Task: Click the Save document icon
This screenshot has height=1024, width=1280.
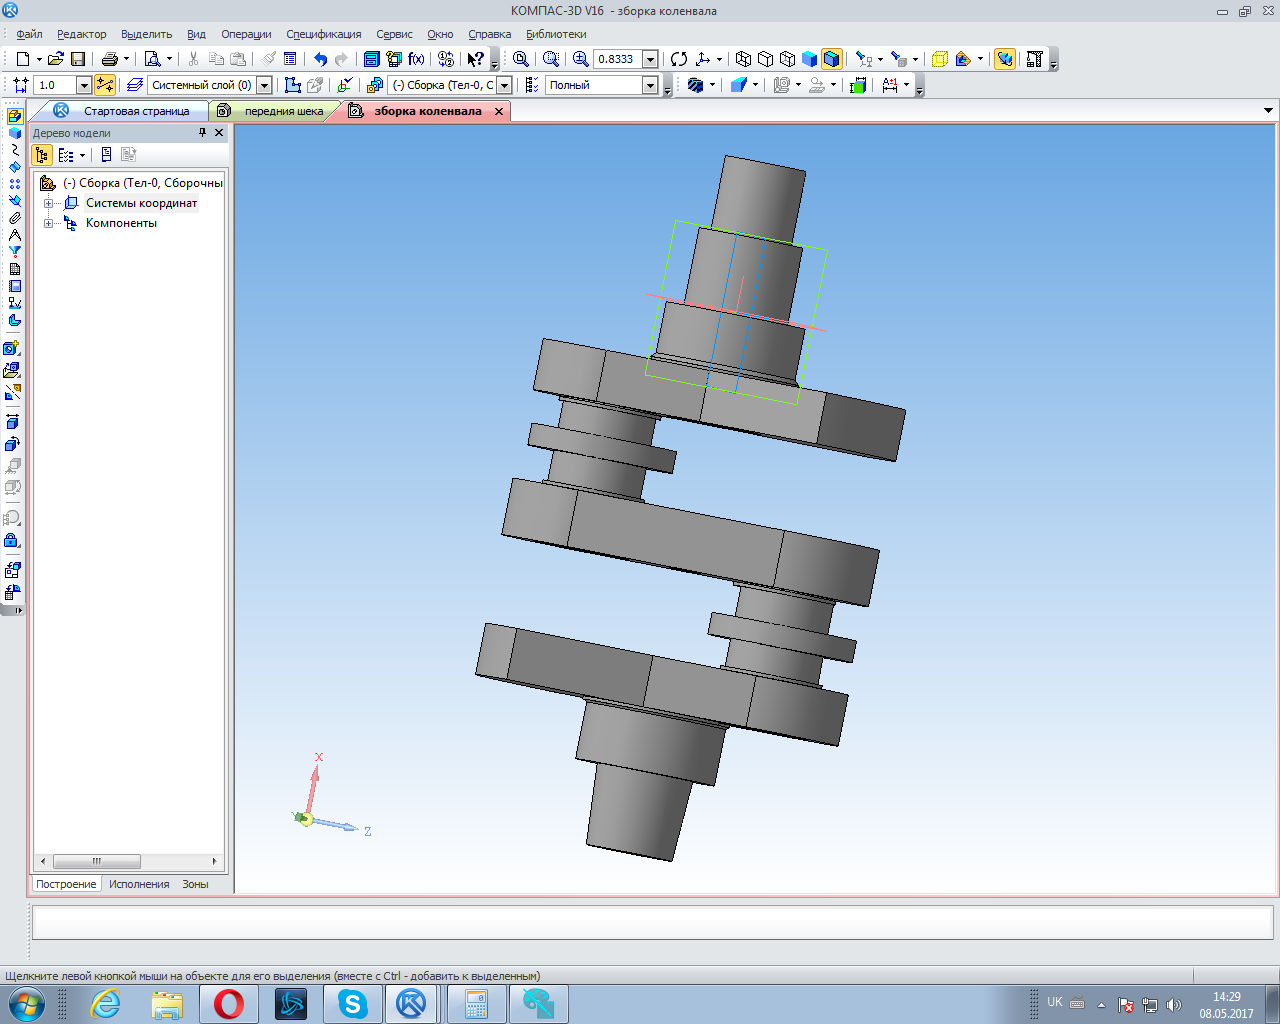Action: click(x=78, y=59)
